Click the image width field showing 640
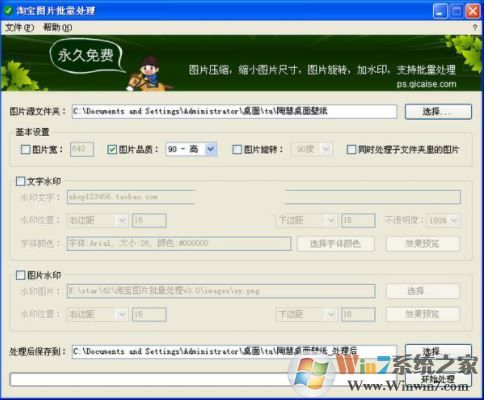The height and width of the screenshot is (400, 485). click(82, 149)
